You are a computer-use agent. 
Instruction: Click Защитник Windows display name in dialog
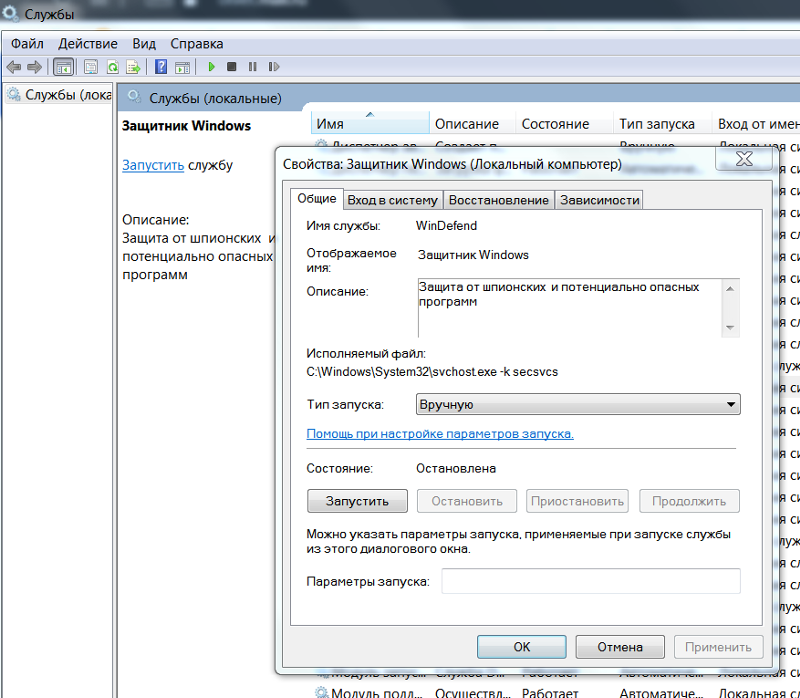tap(473, 255)
